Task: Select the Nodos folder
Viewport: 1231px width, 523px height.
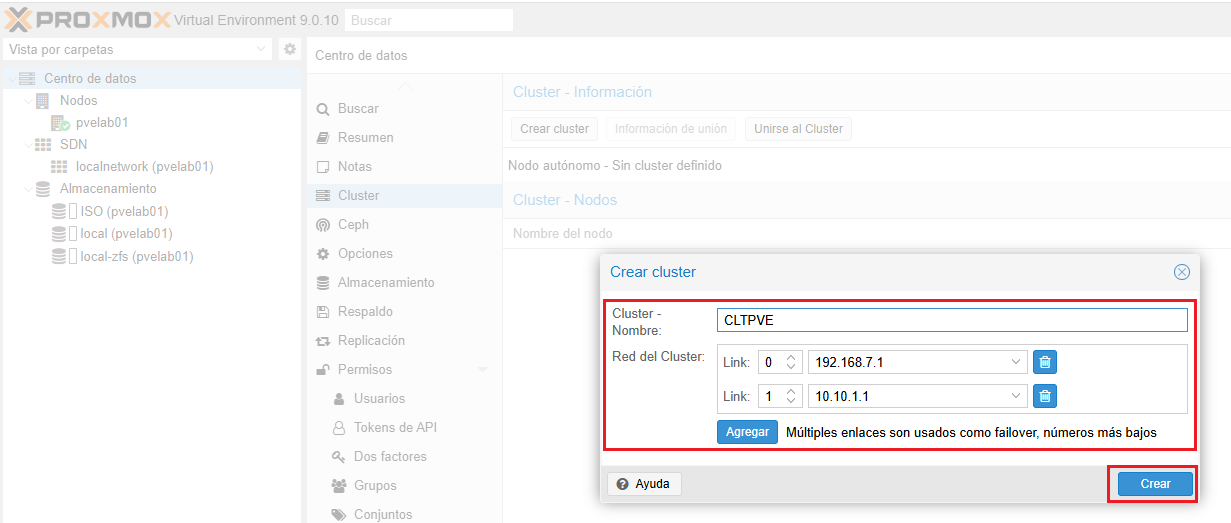Action: [78, 100]
